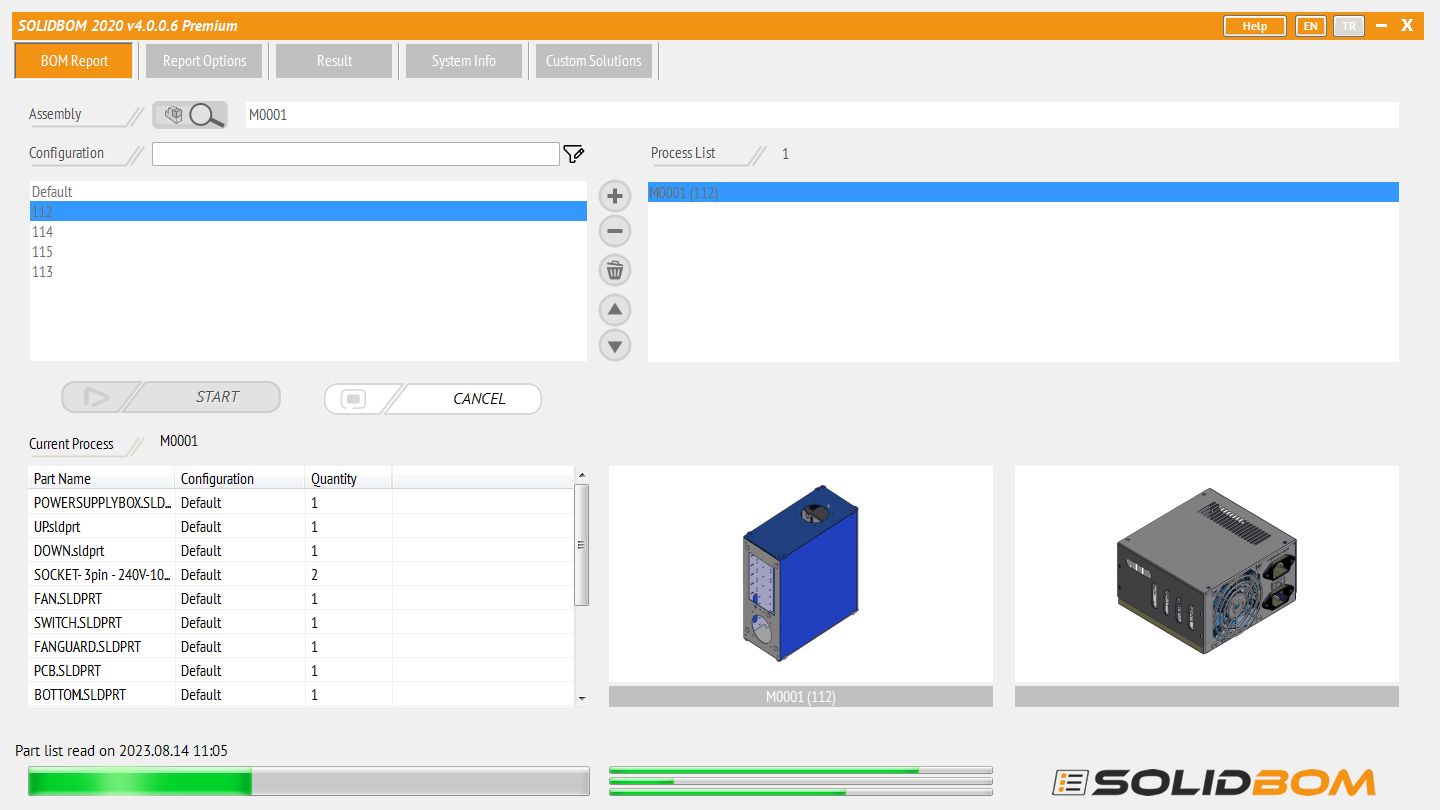Click the Assembly path field M0001
The width and height of the screenshot is (1440, 810).
822,115
